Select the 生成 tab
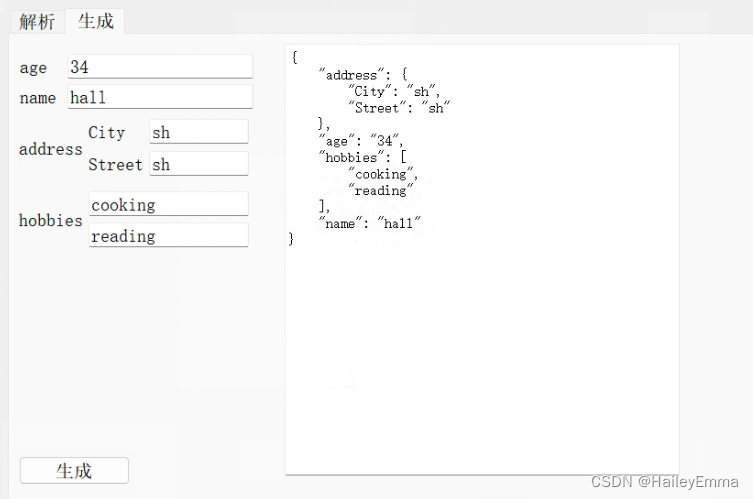 tap(96, 21)
